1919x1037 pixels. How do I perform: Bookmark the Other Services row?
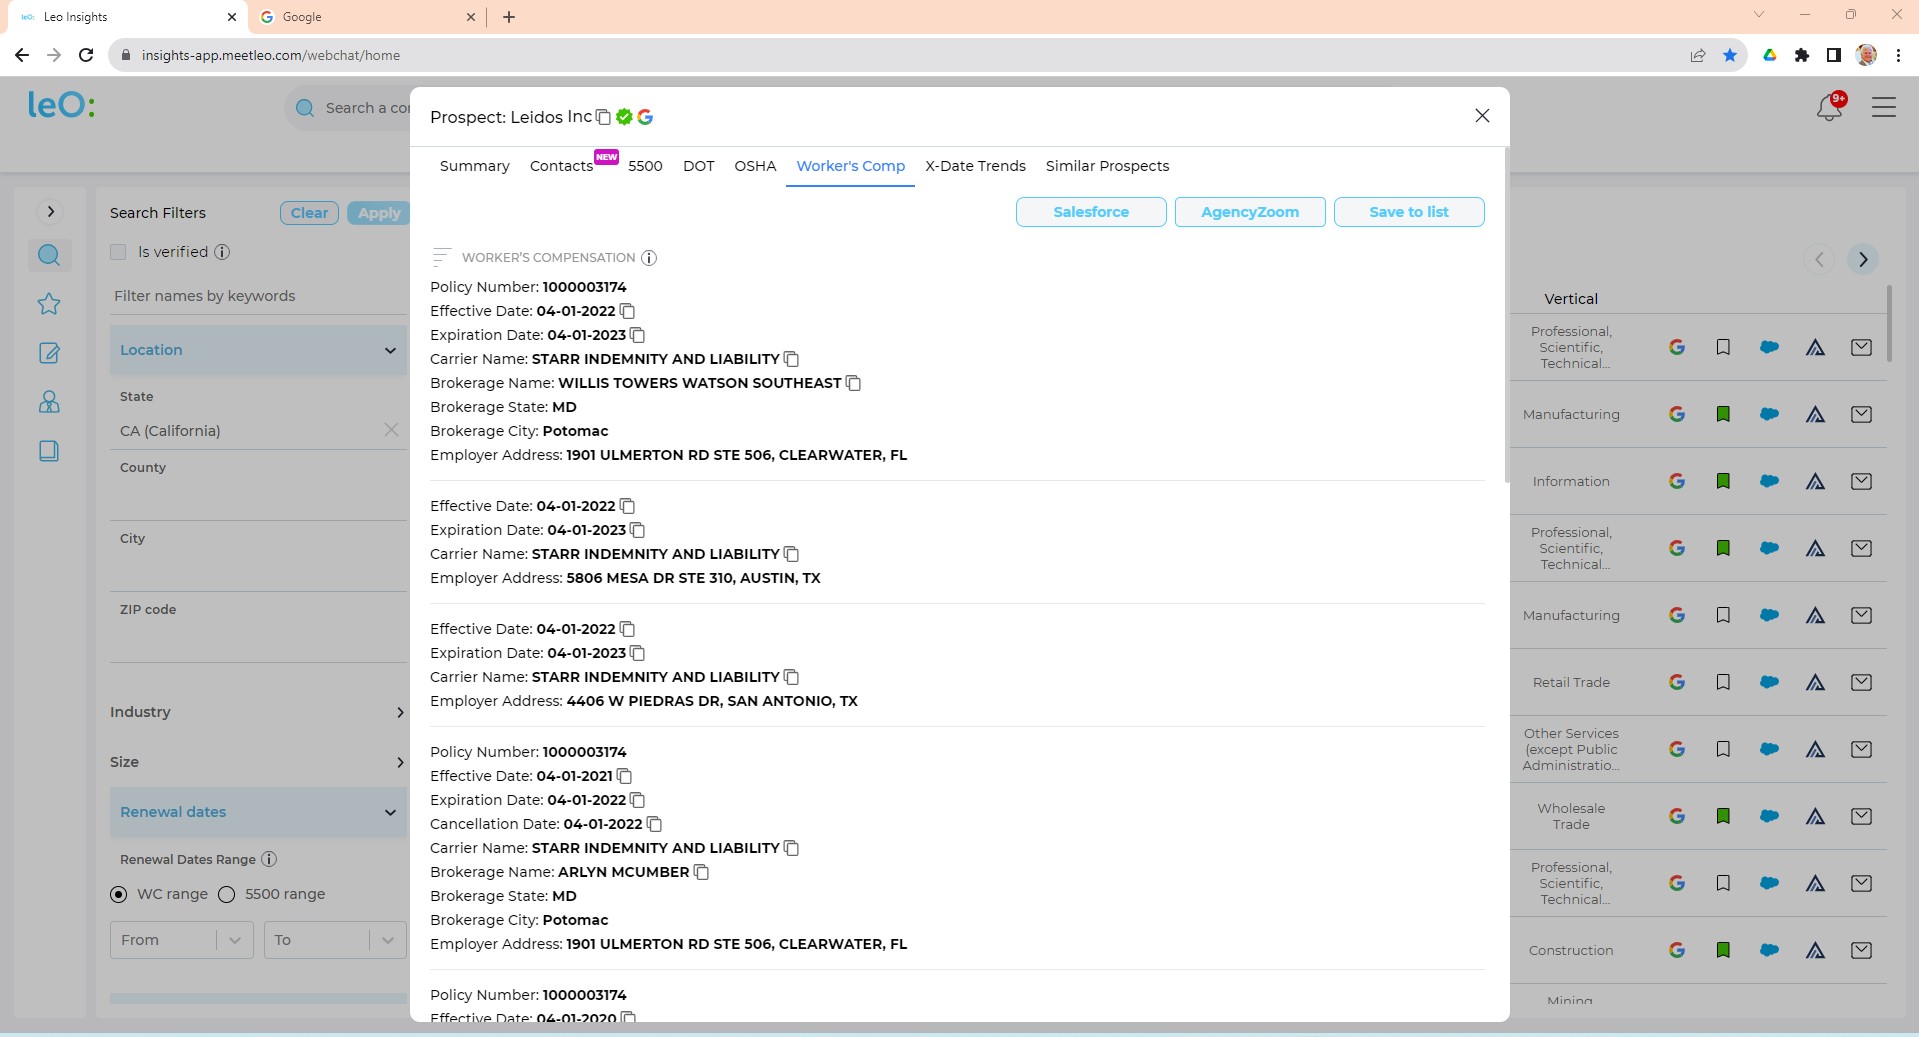(x=1723, y=749)
